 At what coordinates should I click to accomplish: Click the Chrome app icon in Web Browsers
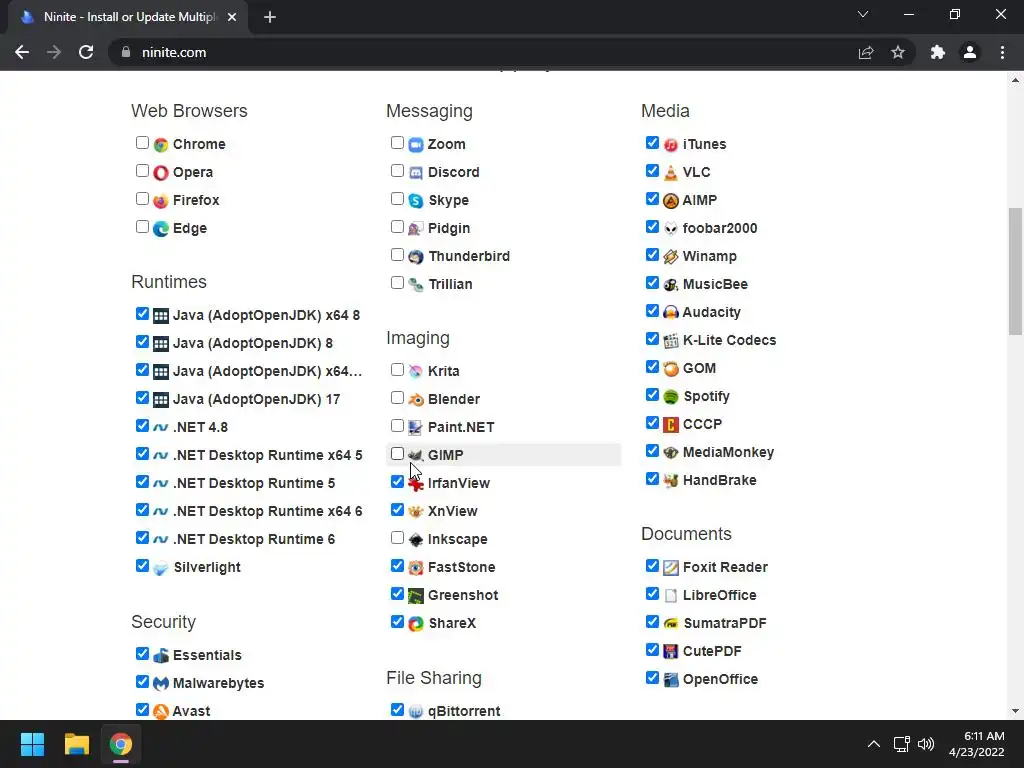[161, 144]
